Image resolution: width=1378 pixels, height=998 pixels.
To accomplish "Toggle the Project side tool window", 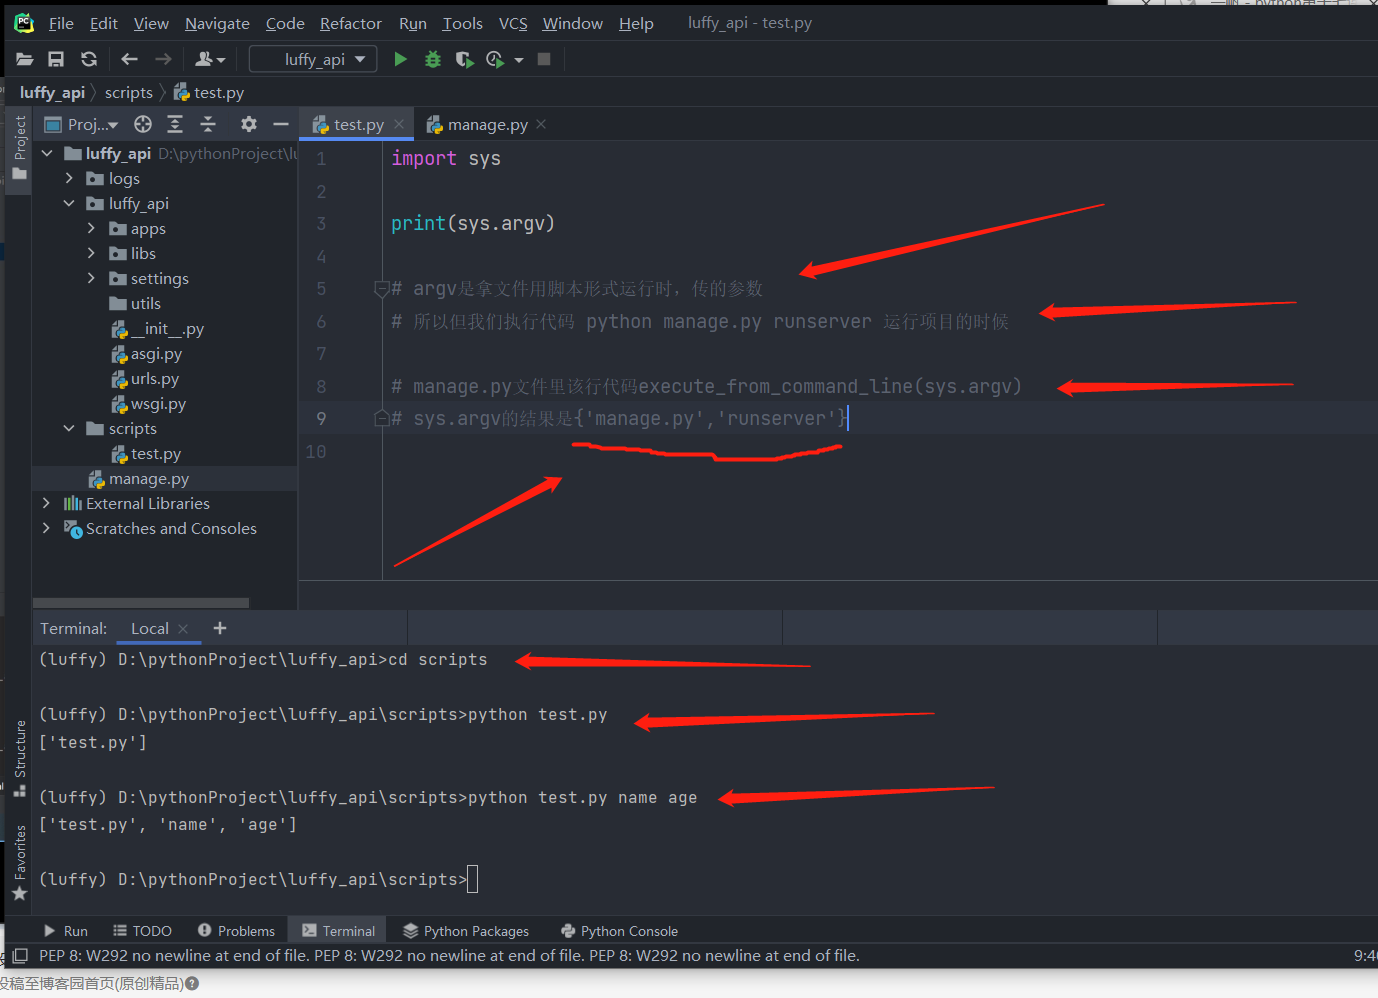I will [x=19, y=148].
